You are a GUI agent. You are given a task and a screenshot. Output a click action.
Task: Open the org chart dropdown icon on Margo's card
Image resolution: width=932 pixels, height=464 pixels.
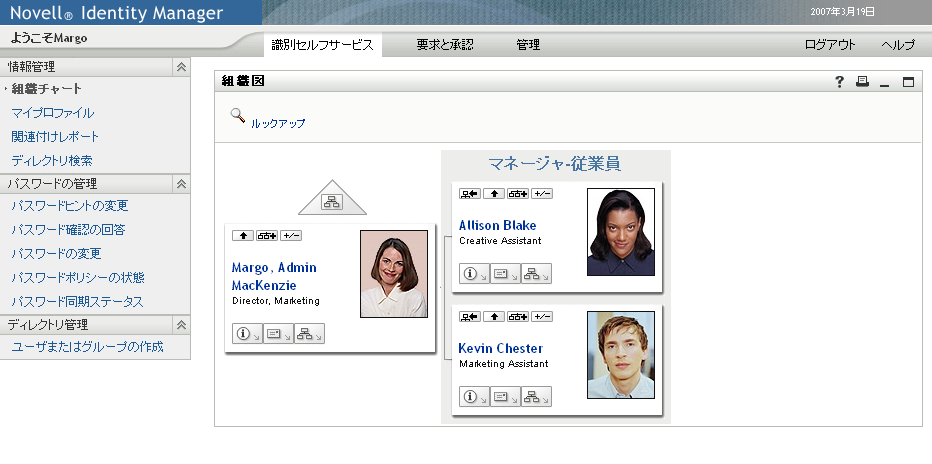pyautogui.click(x=309, y=334)
